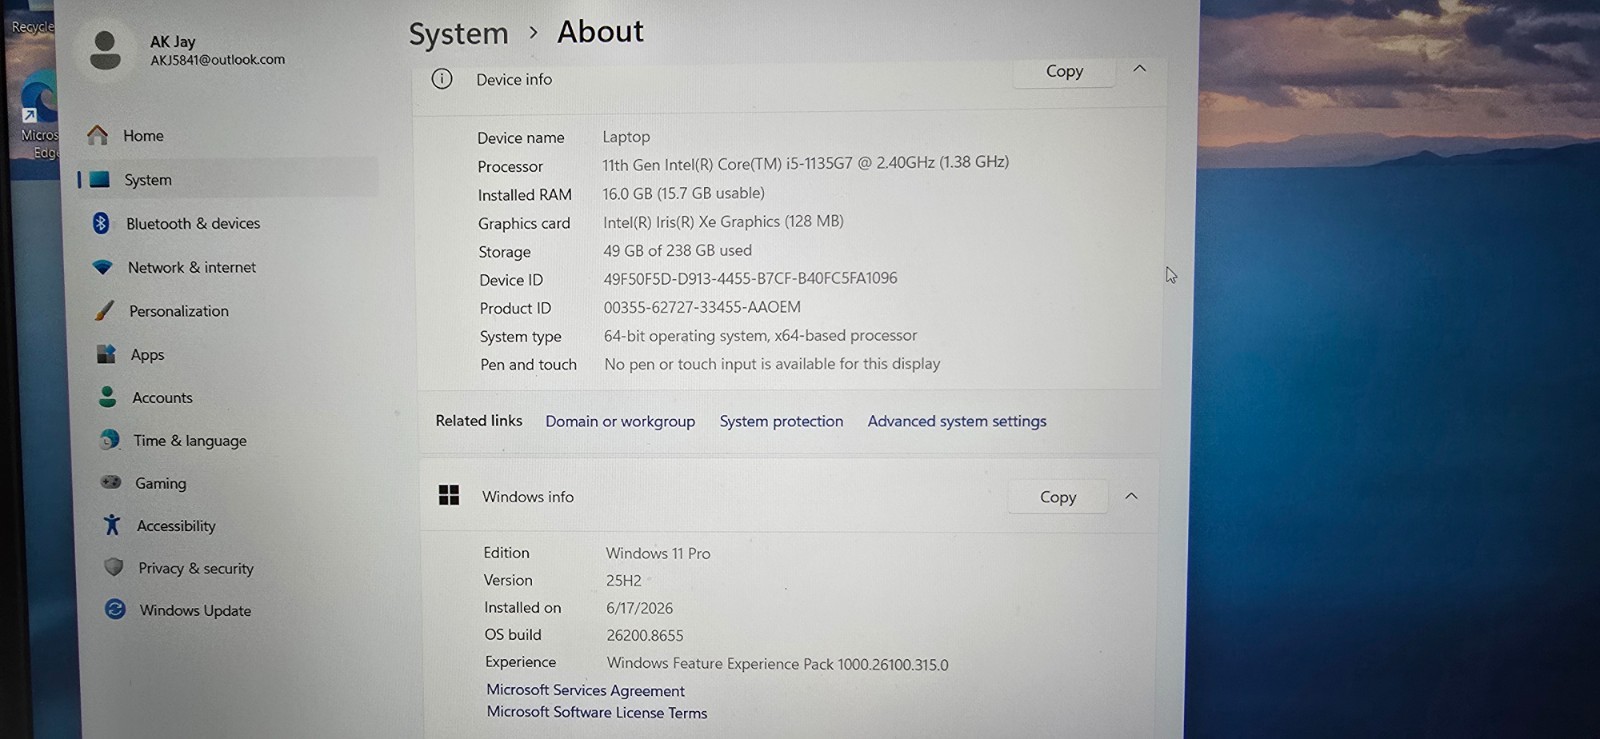Open Advanced system settings link
This screenshot has height=739, width=1600.
tap(957, 421)
